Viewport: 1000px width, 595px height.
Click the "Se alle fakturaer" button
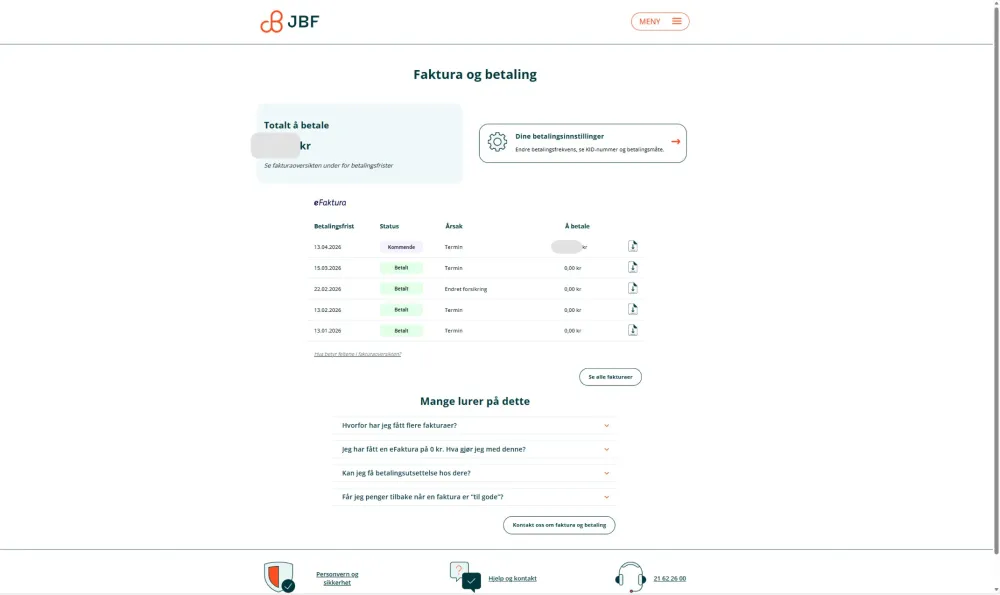(610, 377)
